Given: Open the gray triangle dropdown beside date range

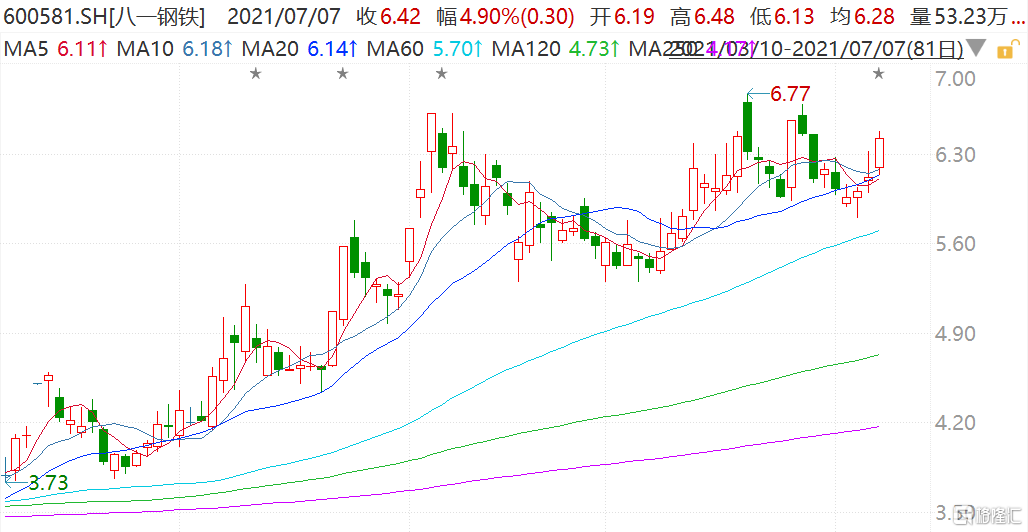Looking at the screenshot, I should click(x=977, y=49).
